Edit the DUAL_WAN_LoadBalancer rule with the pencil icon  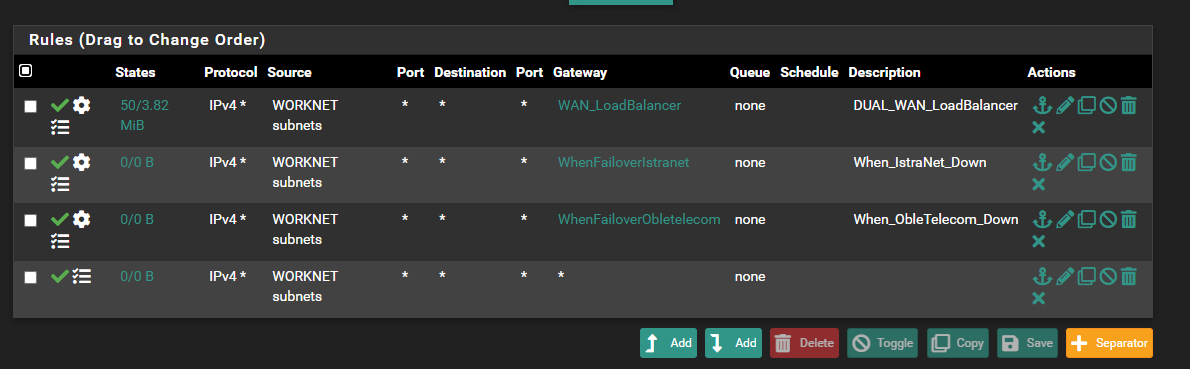[1064, 106]
